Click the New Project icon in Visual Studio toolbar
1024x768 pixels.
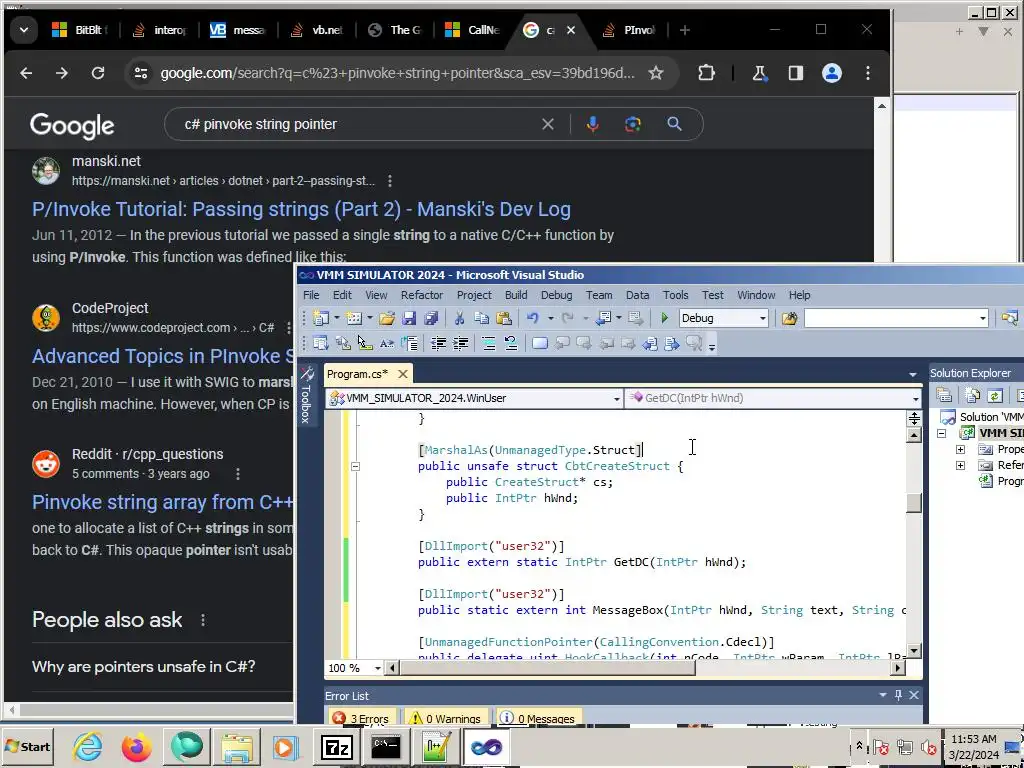pyautogui.click(x=320, y=318)
